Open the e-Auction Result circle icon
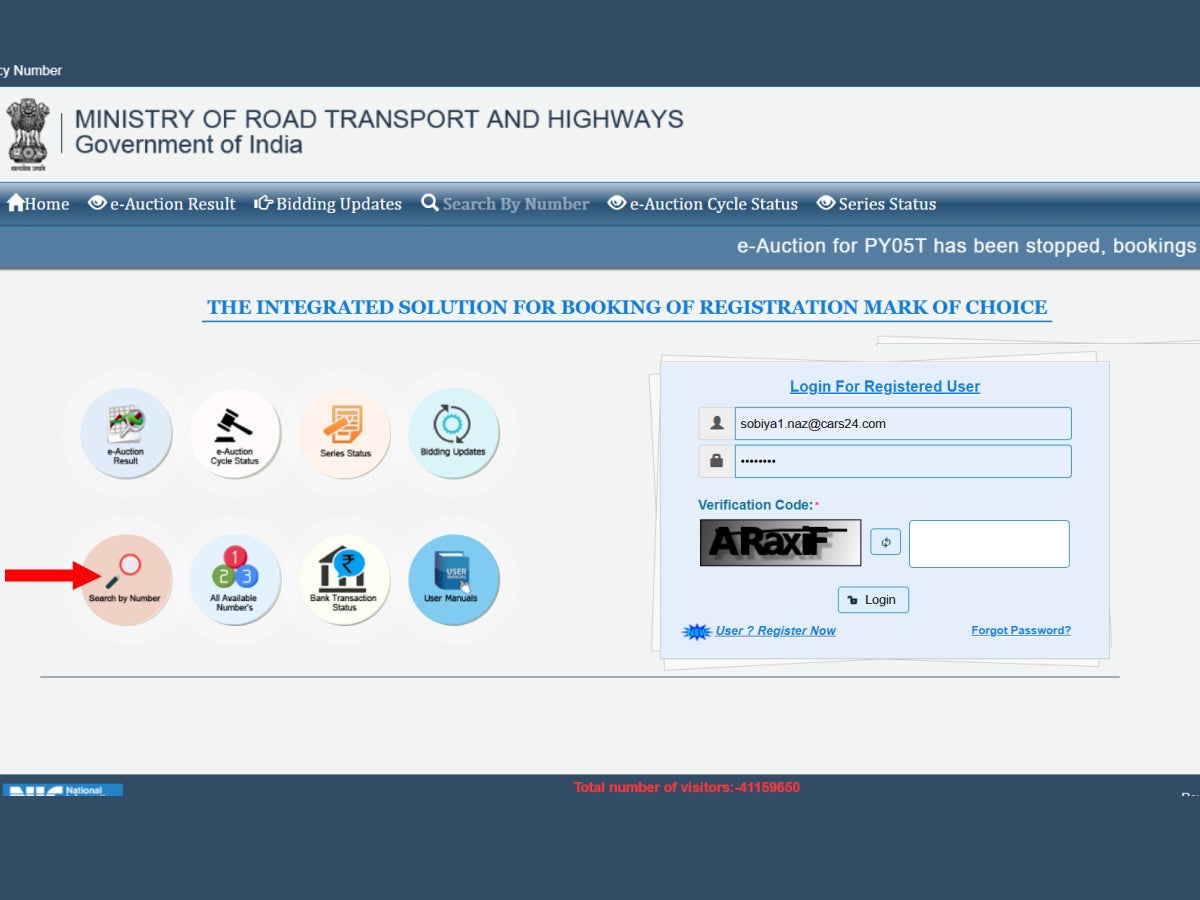This screenshot has height=900, width=1200. click(126, 434)
